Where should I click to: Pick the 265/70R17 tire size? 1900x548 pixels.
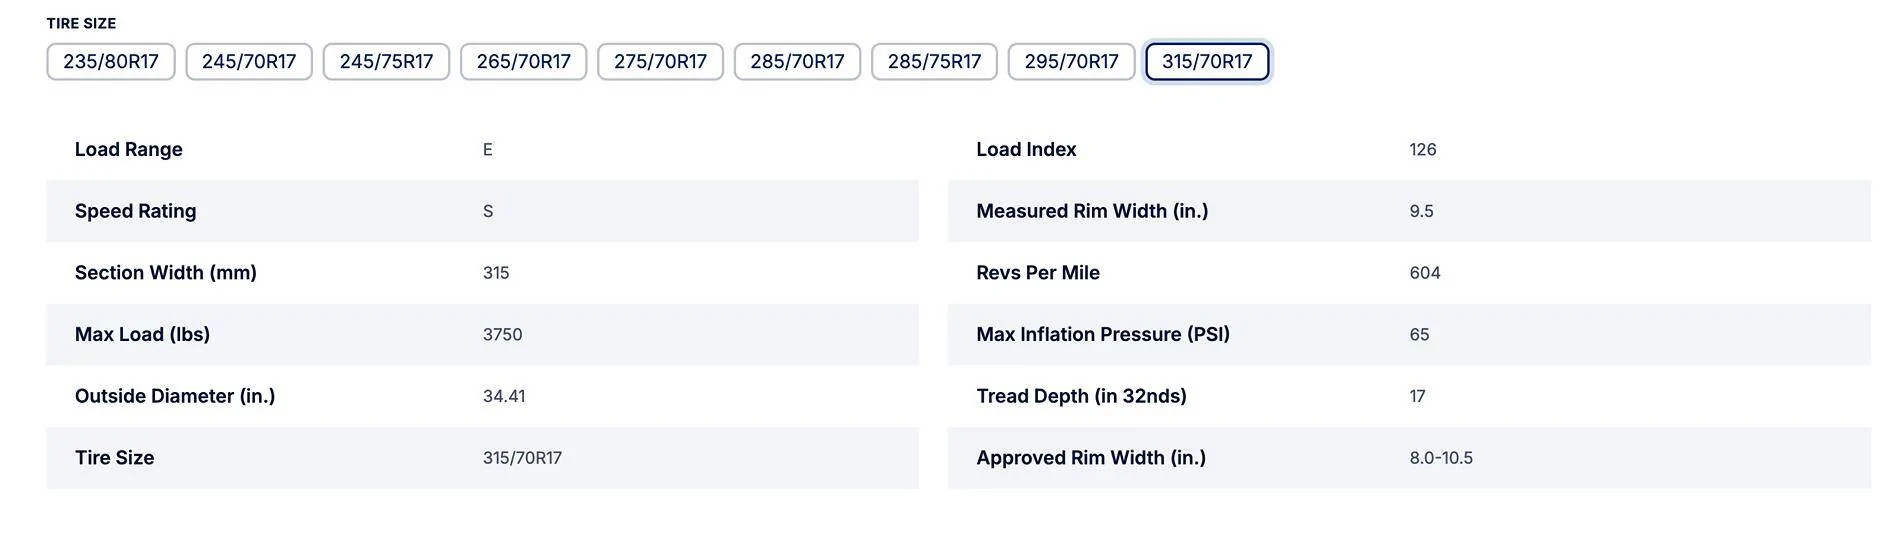[x=523, y=62]
